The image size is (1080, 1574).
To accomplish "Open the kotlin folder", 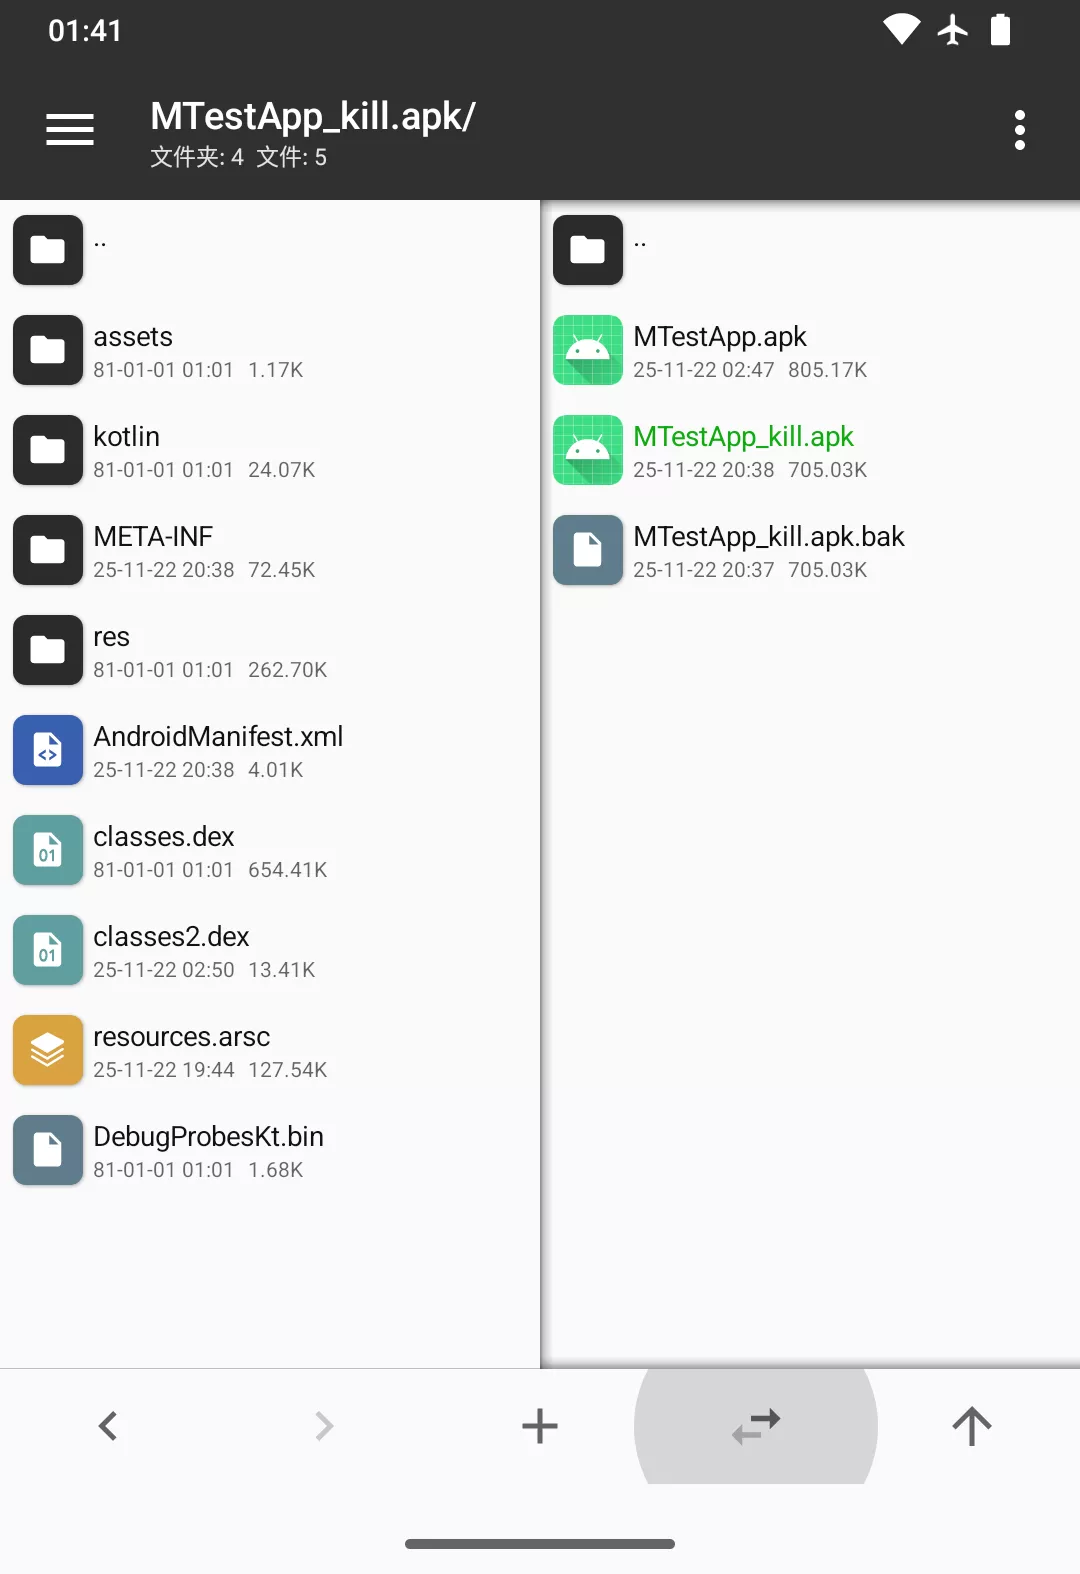I will point(270,450).
